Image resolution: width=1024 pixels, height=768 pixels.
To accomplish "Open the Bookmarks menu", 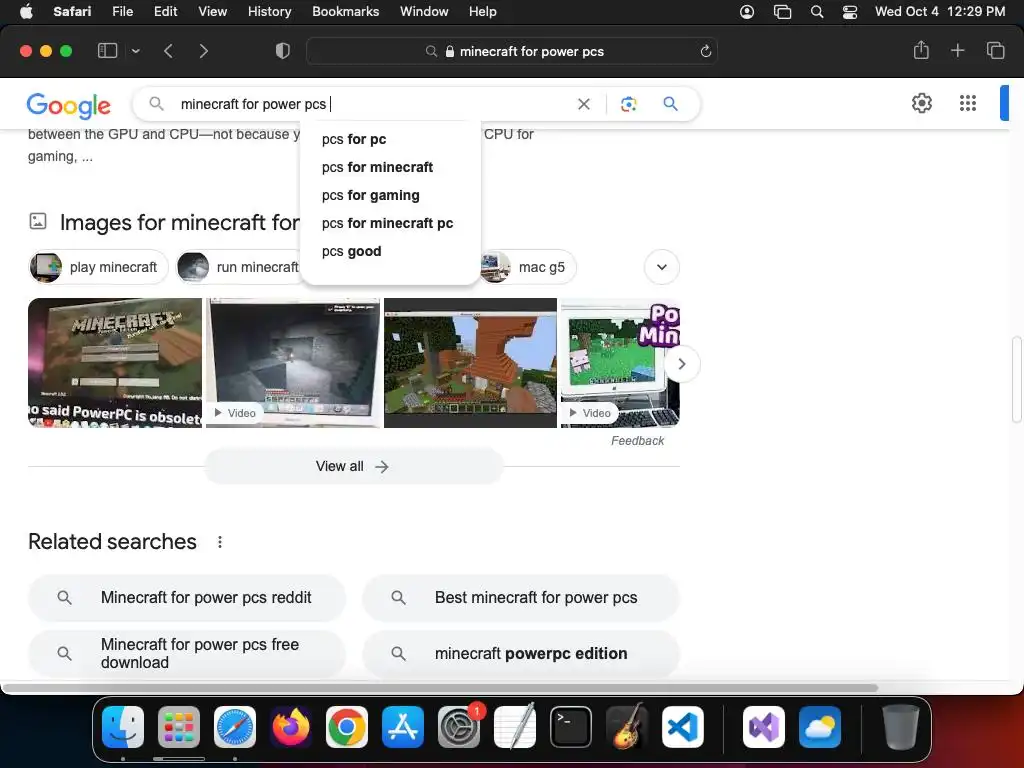I will (x=345, y=11).
